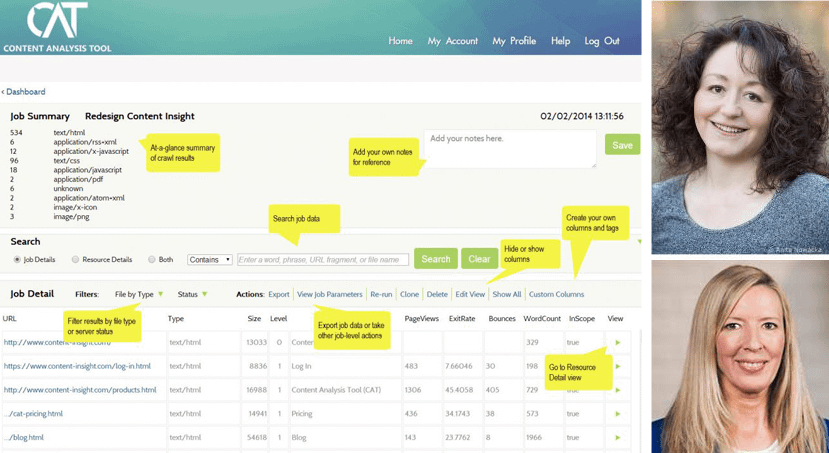
Task: Expand the File by Type filter
Action: coord(139,295)
